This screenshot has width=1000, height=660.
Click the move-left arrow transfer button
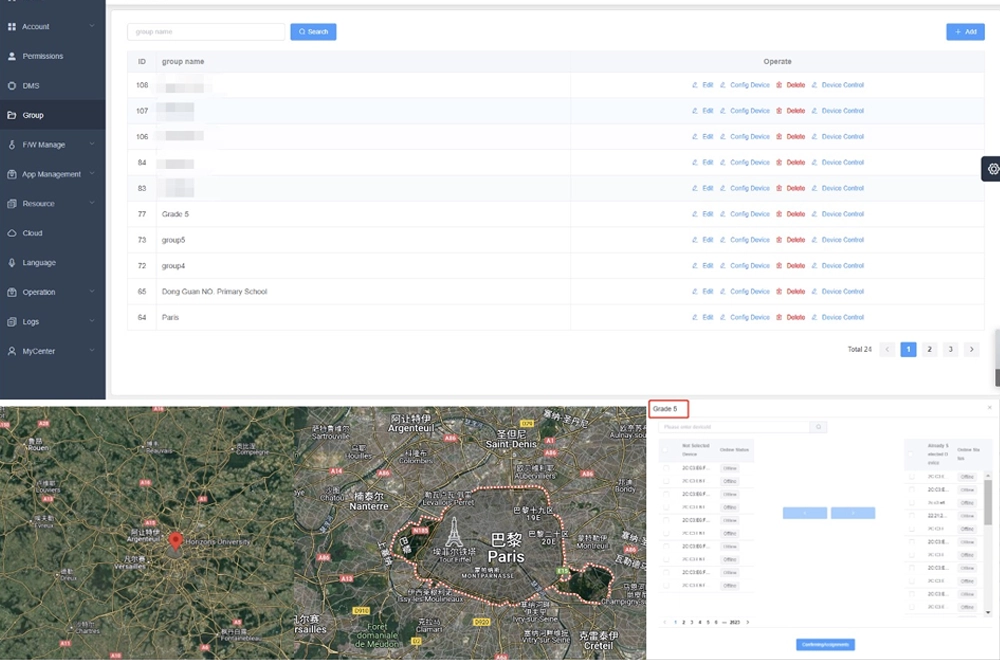[805, 513]
